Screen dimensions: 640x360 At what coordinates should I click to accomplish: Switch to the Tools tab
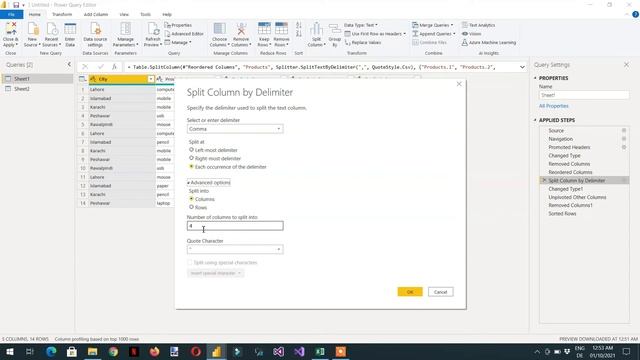pos(145,14)
